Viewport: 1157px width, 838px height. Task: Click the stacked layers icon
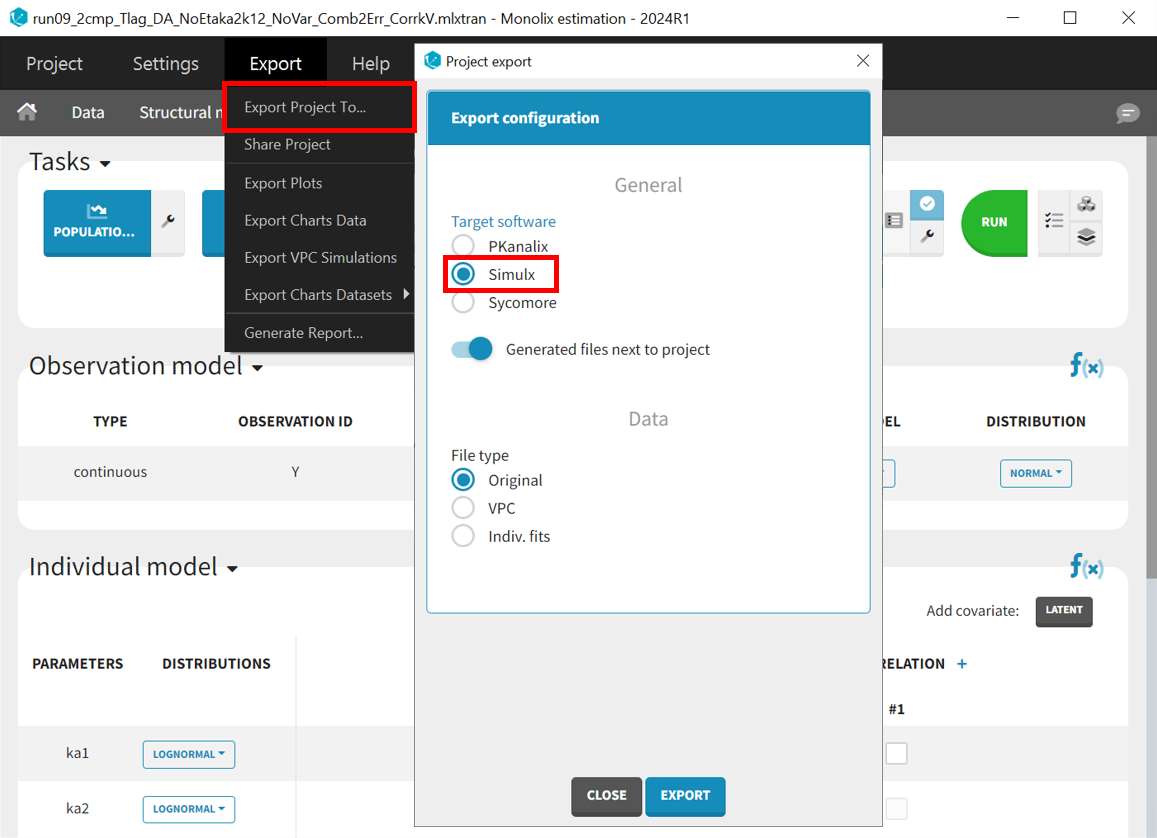tap(1087, 238)
